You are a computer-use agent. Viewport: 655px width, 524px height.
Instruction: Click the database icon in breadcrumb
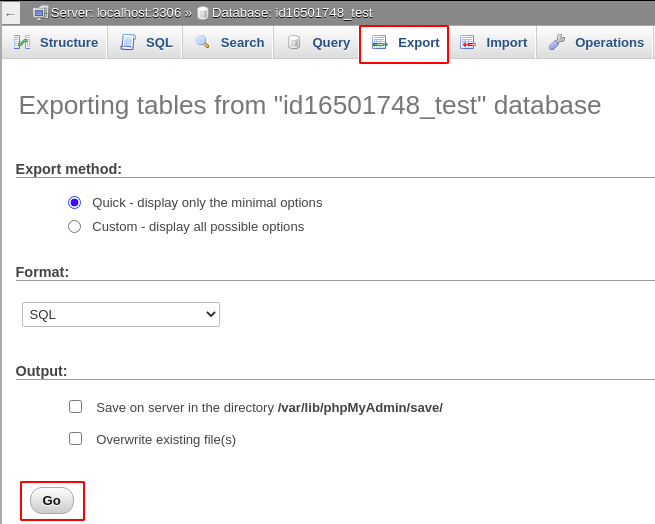pos(203,13)
